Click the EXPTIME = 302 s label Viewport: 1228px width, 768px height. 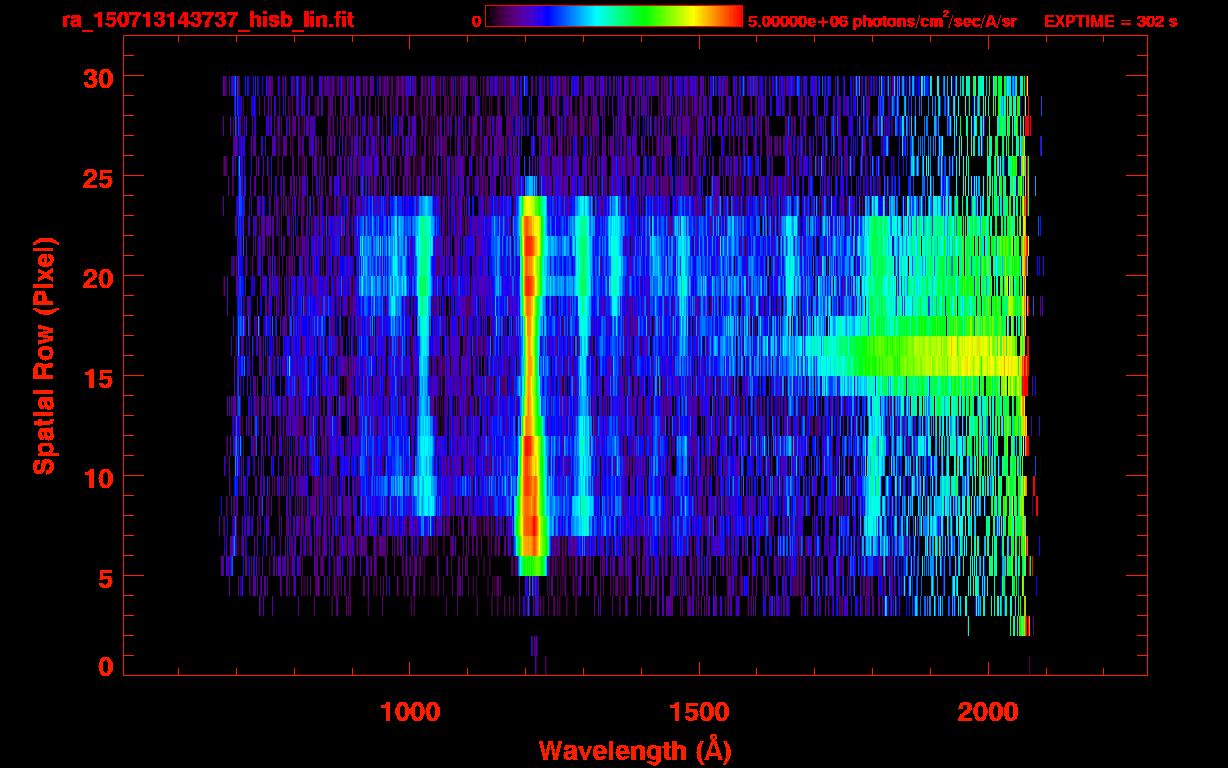click(x=1110, y=21)
